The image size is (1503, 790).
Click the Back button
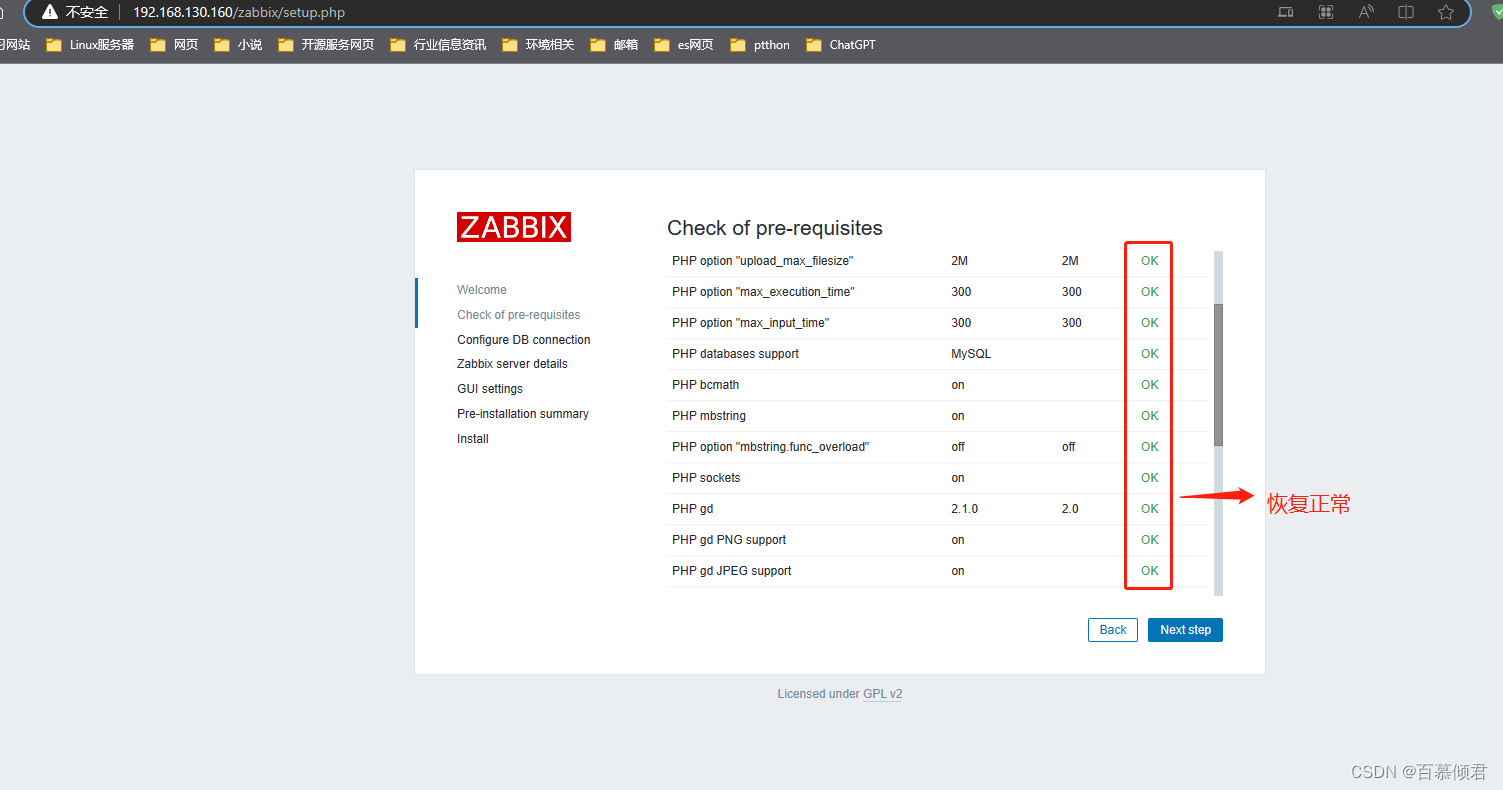1113,630
